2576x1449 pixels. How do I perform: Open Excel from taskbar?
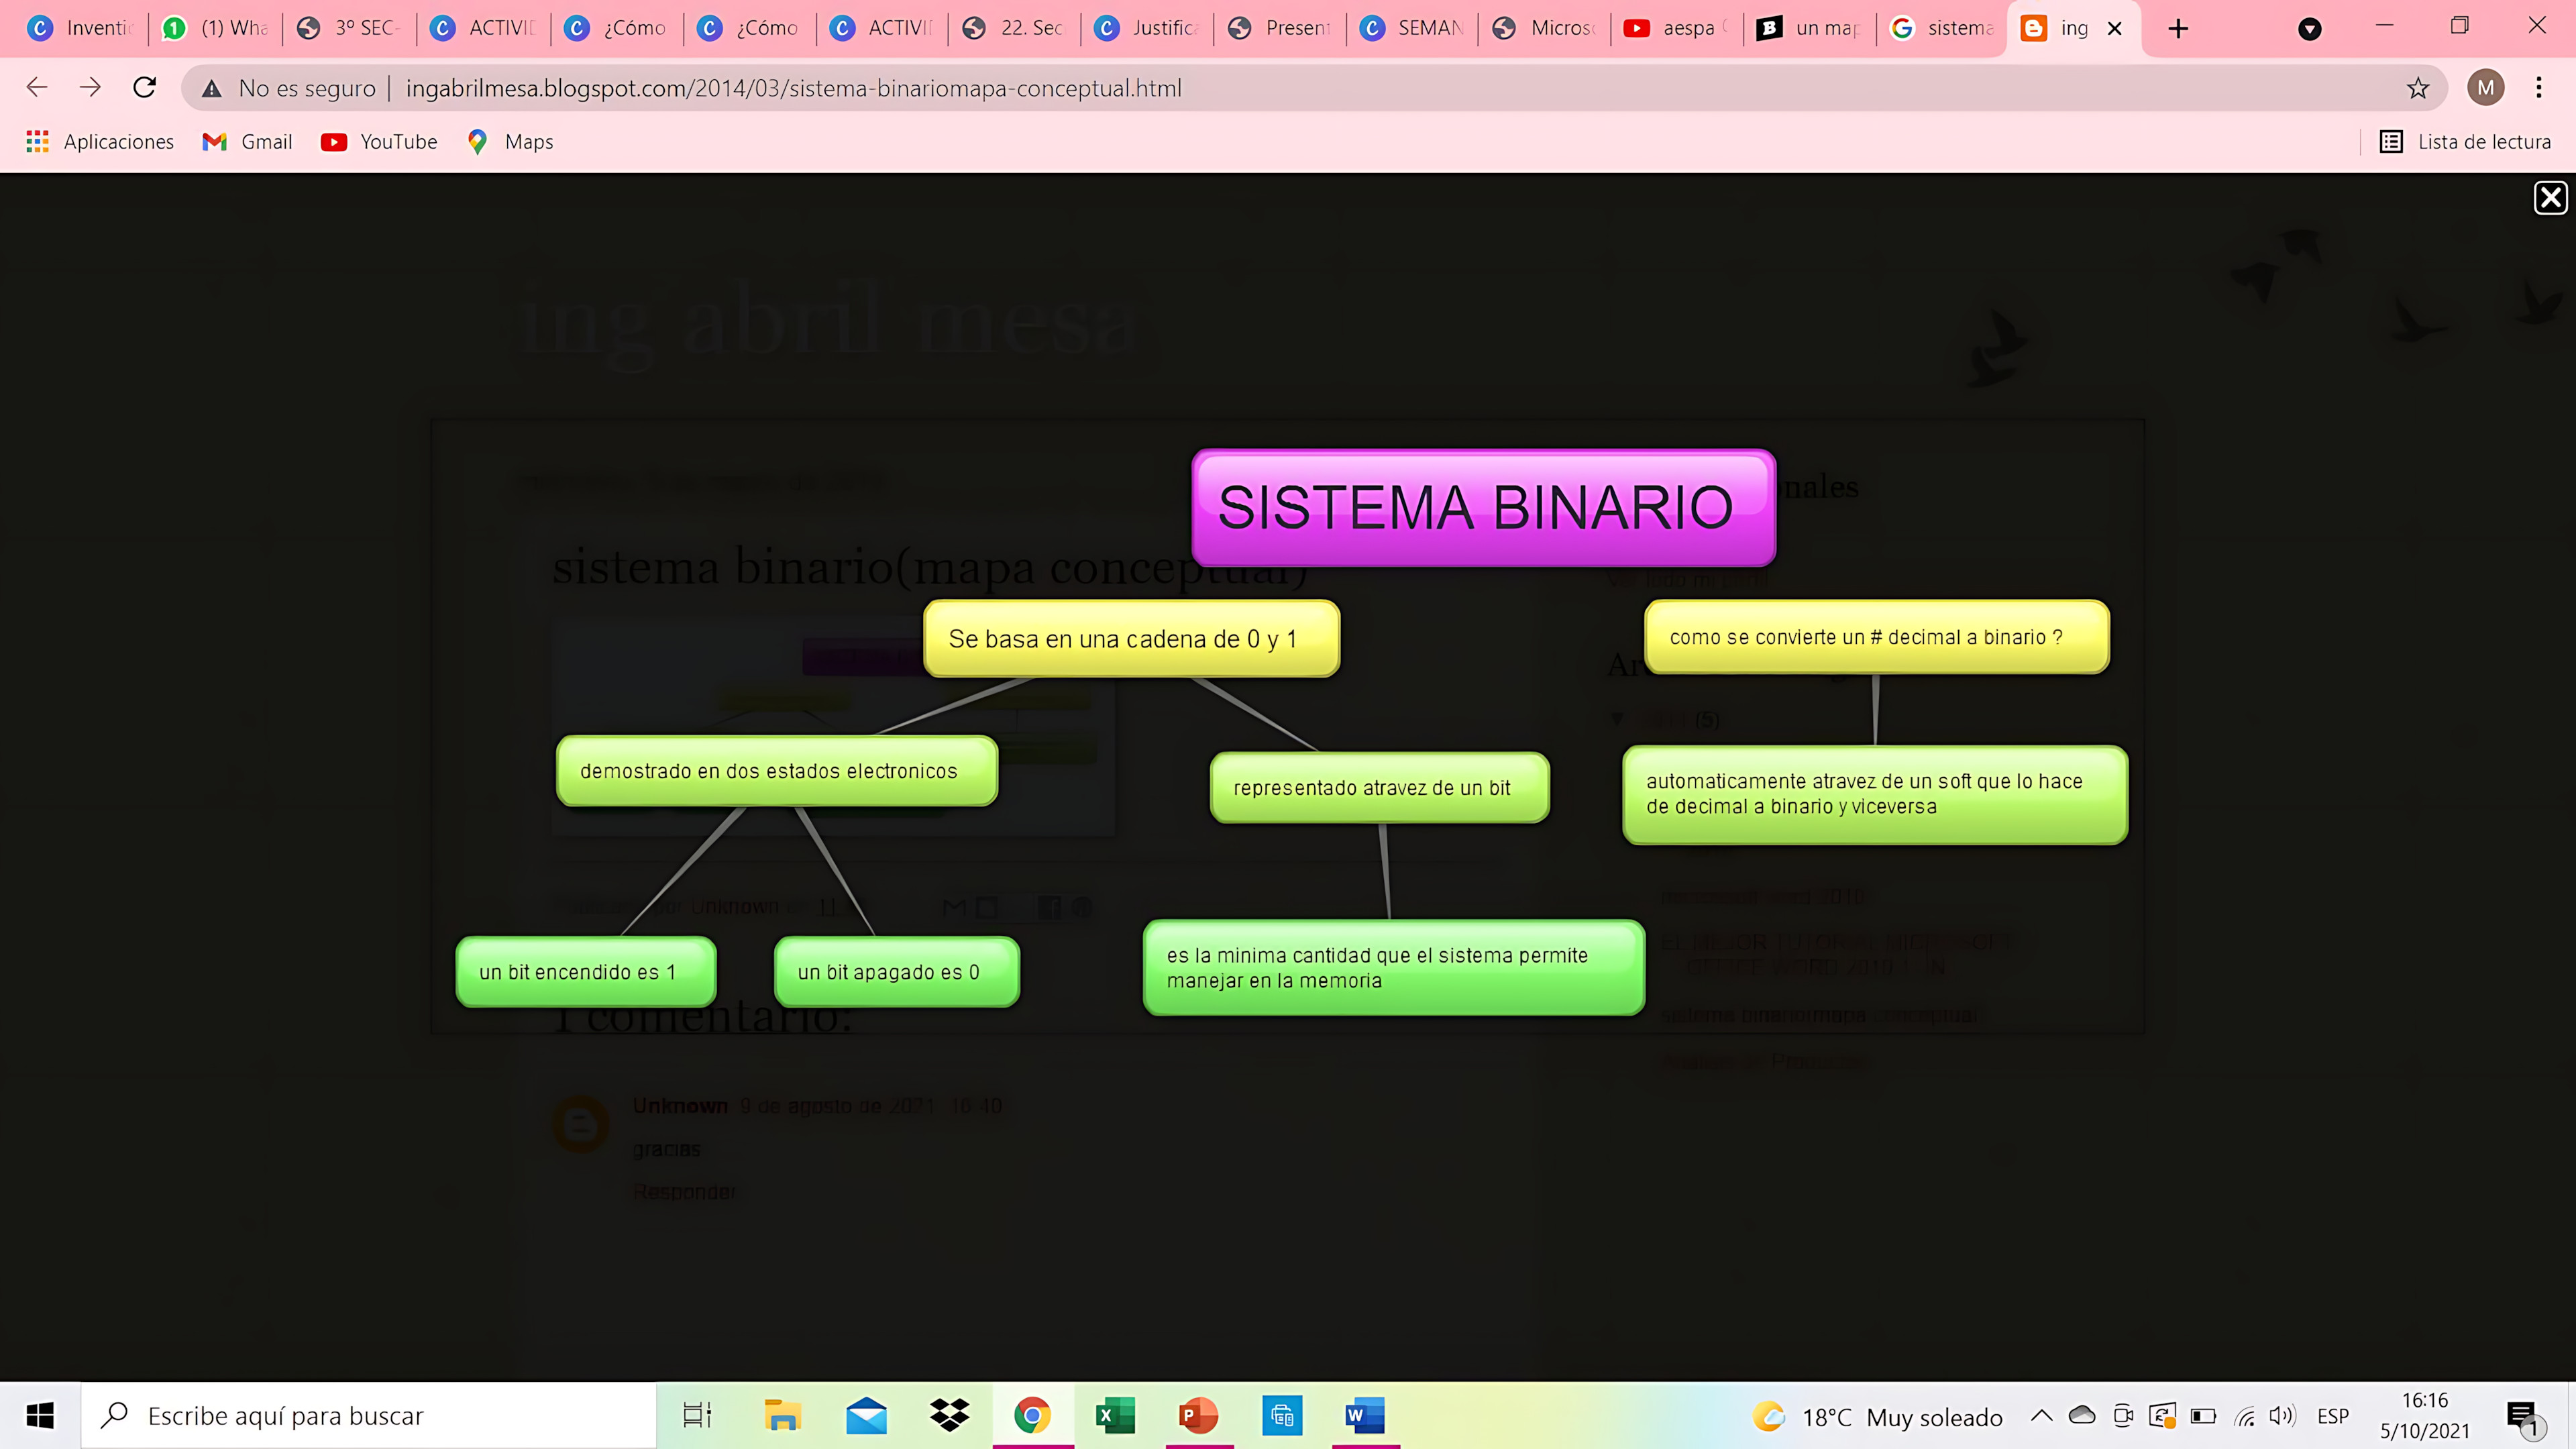pyautogui.click(x=1115, y=1415)
